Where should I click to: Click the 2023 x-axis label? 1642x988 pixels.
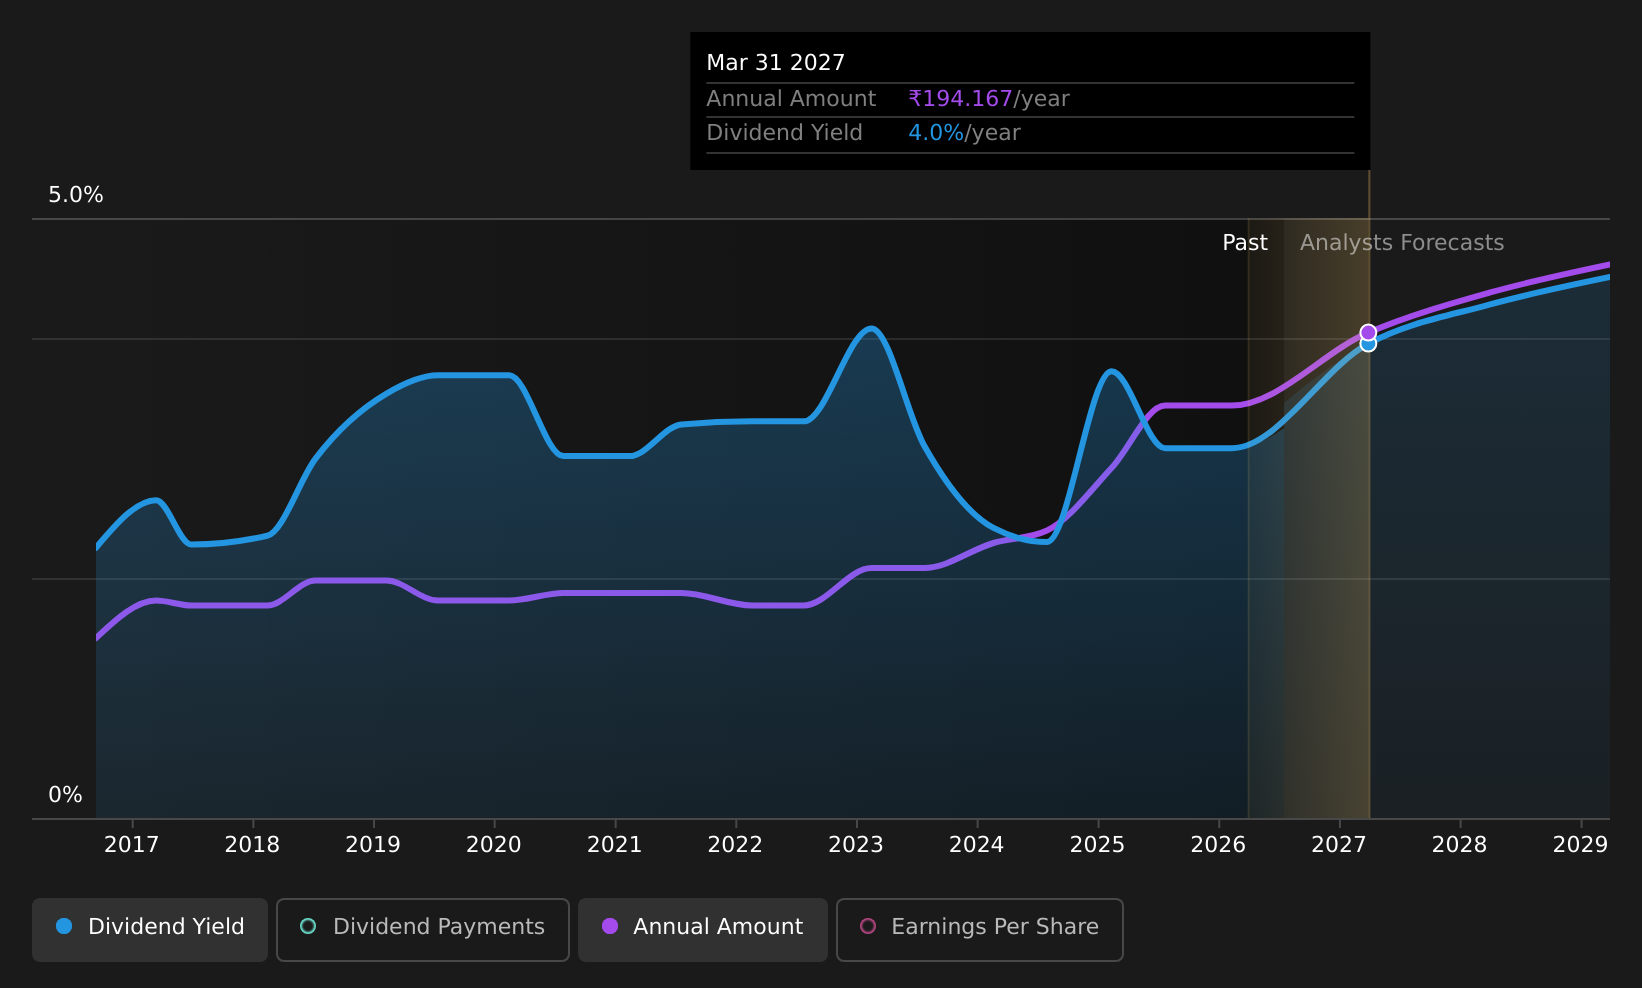click(856, 845)
